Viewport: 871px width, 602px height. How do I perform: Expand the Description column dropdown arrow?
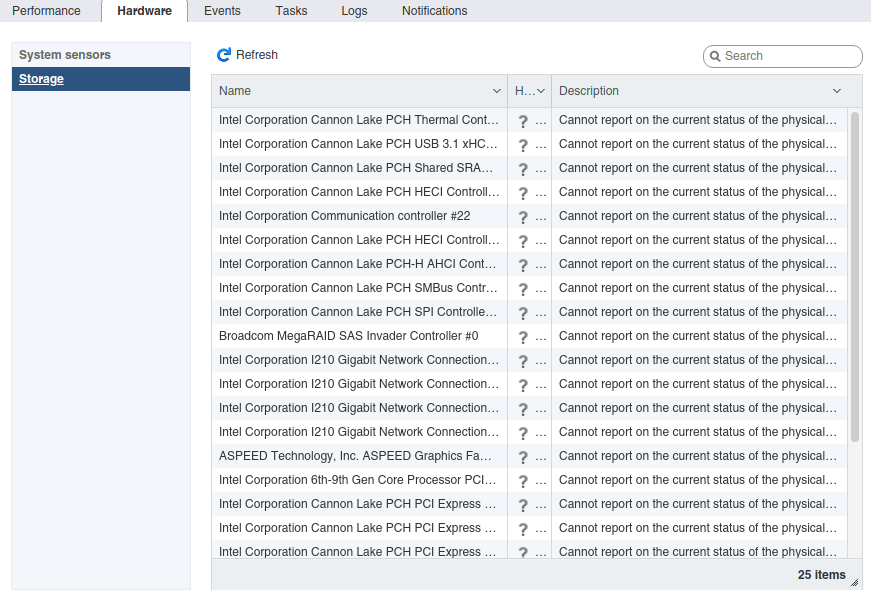(x=837, y=91)
